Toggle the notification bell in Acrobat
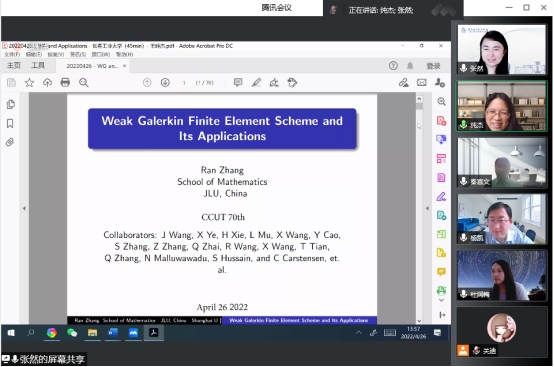Image resolution: width=554 pixels, height=367 pixels. click(x=410, y=66)
